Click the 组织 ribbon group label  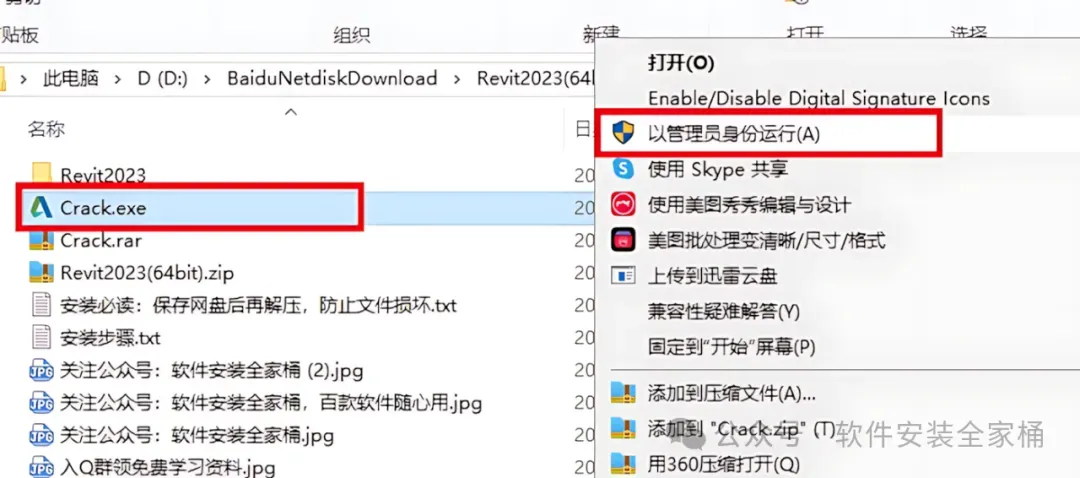click(x=351, y=34)
